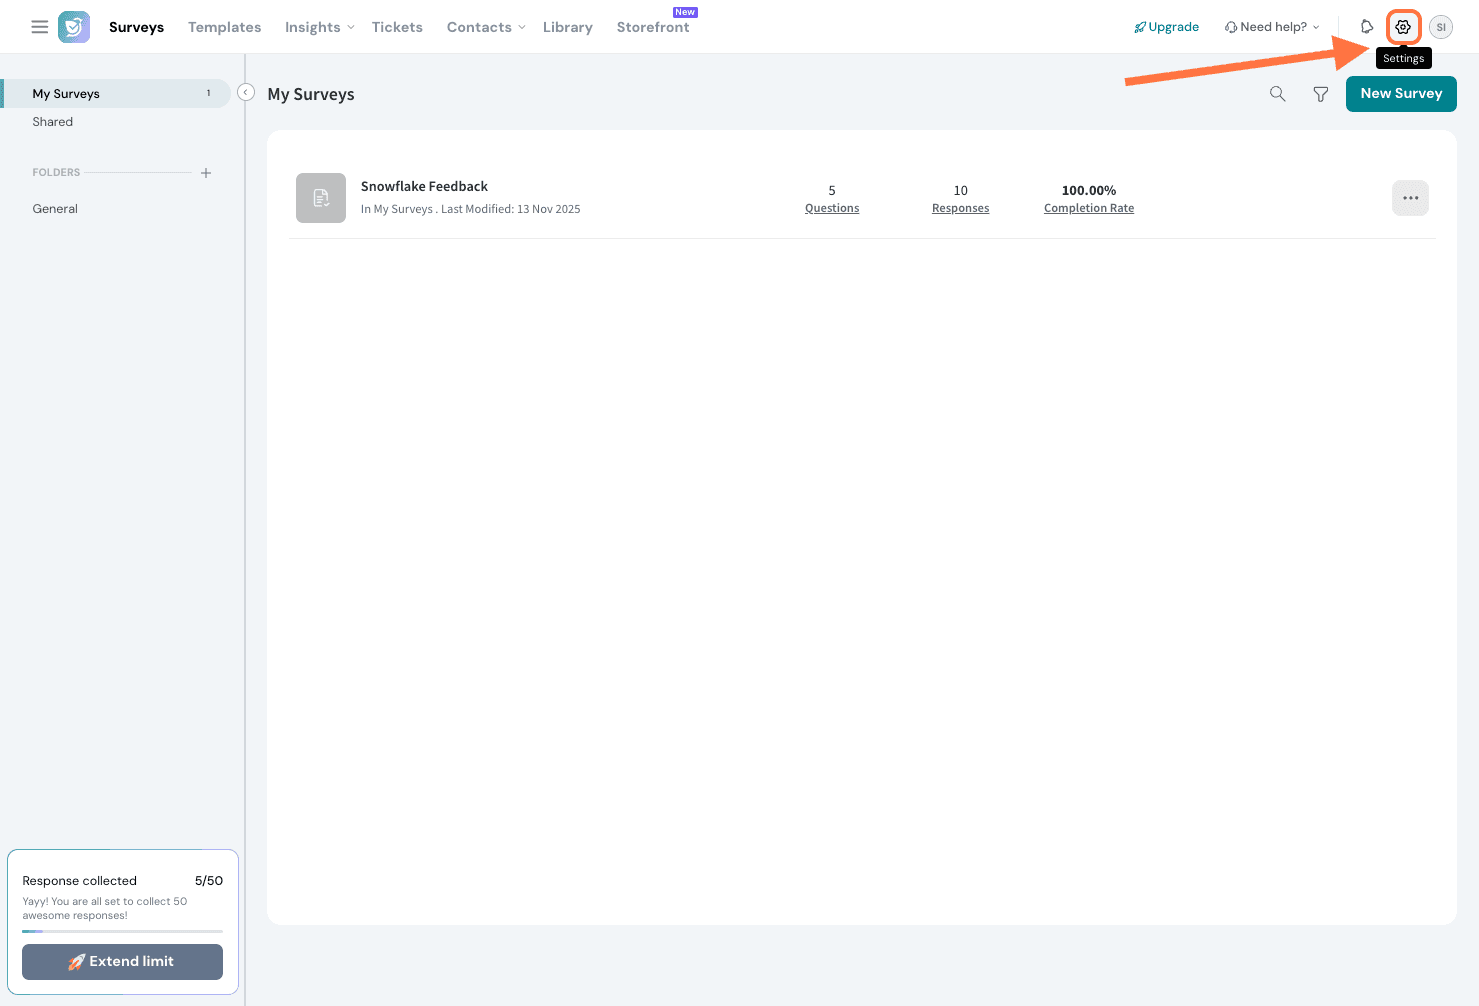Add a new folder with plus icon
Image resolution: width=1479 pixels, height=1006 pixels.
tap(206, 173)
